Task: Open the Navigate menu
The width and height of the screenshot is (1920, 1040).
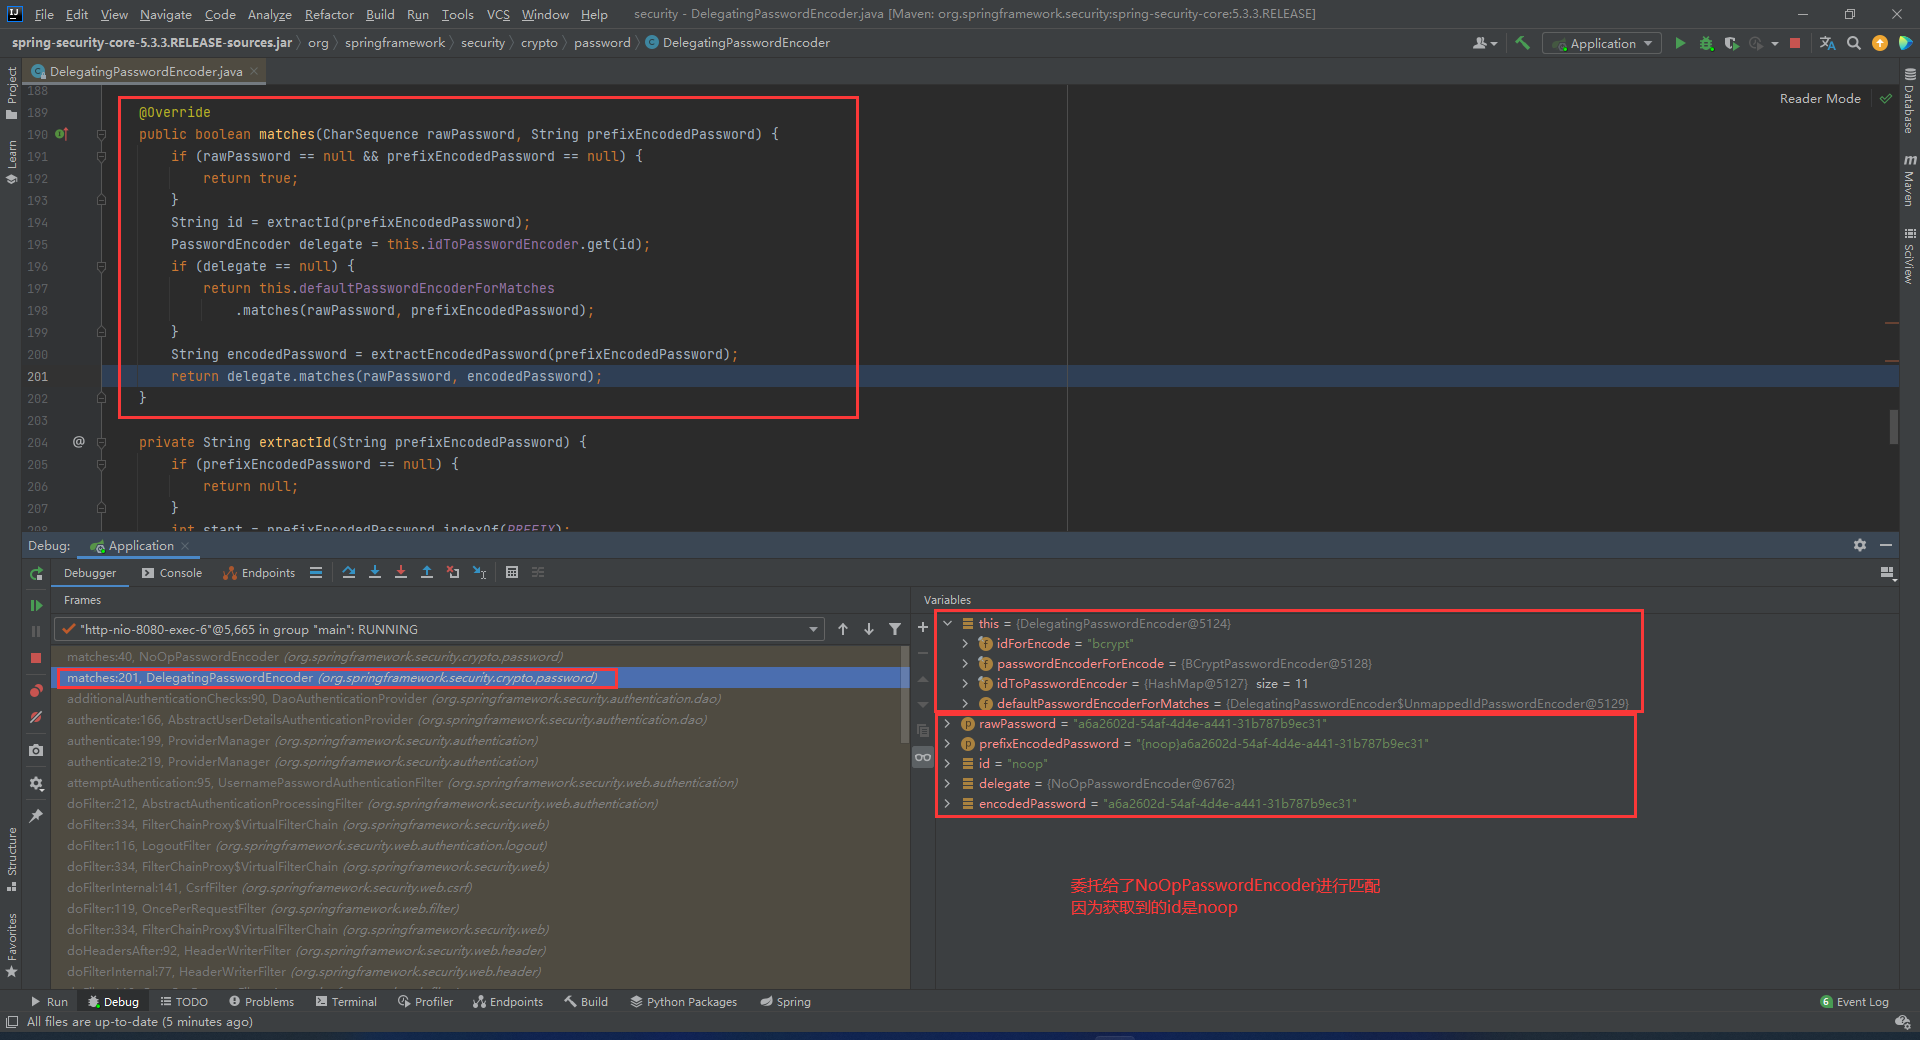Action: pos(164,14)
